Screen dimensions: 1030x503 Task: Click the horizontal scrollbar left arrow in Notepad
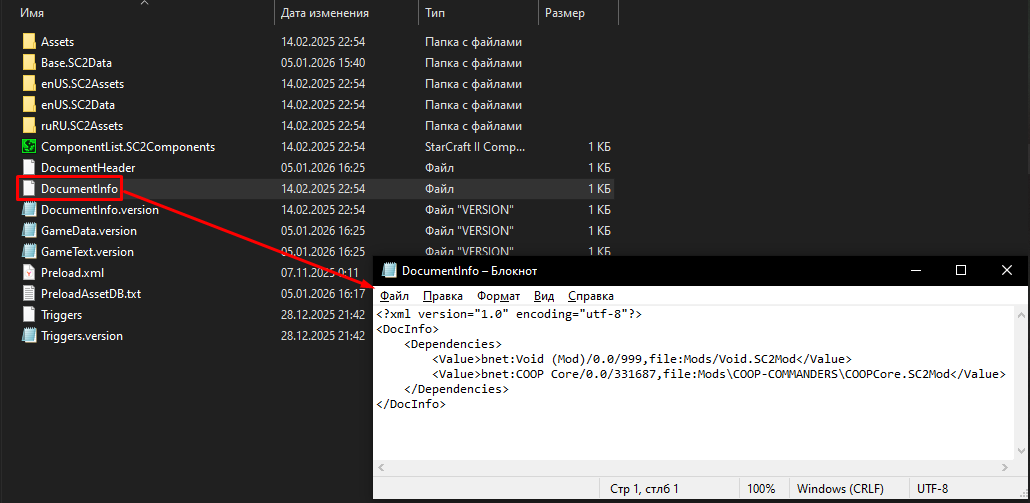[x=380, y=468]
